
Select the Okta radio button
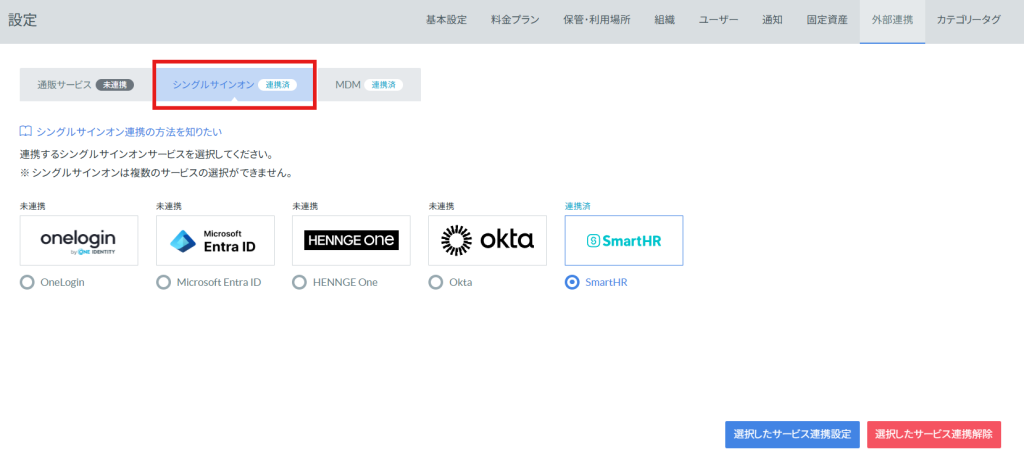(x=436, y=283)
